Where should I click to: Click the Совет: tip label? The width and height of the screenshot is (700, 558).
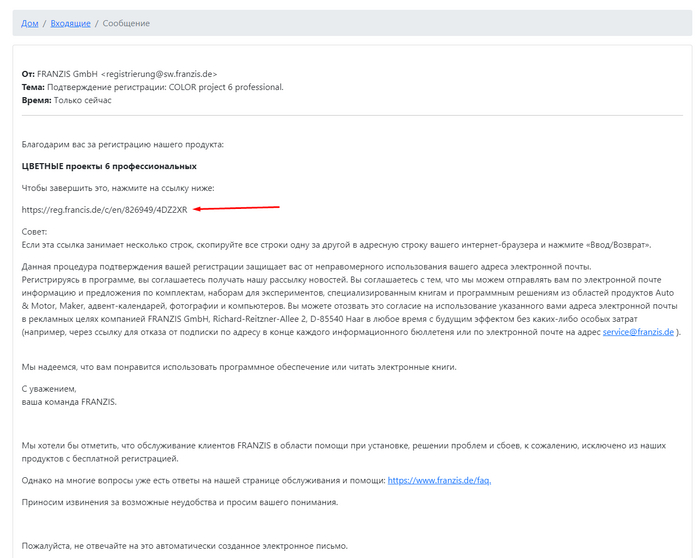coord(35,231)
